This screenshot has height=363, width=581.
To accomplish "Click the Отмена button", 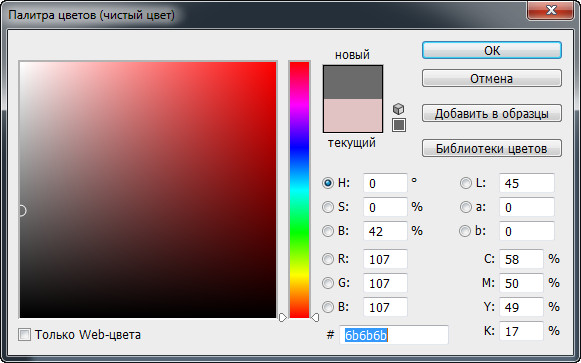I will (492, 79).
